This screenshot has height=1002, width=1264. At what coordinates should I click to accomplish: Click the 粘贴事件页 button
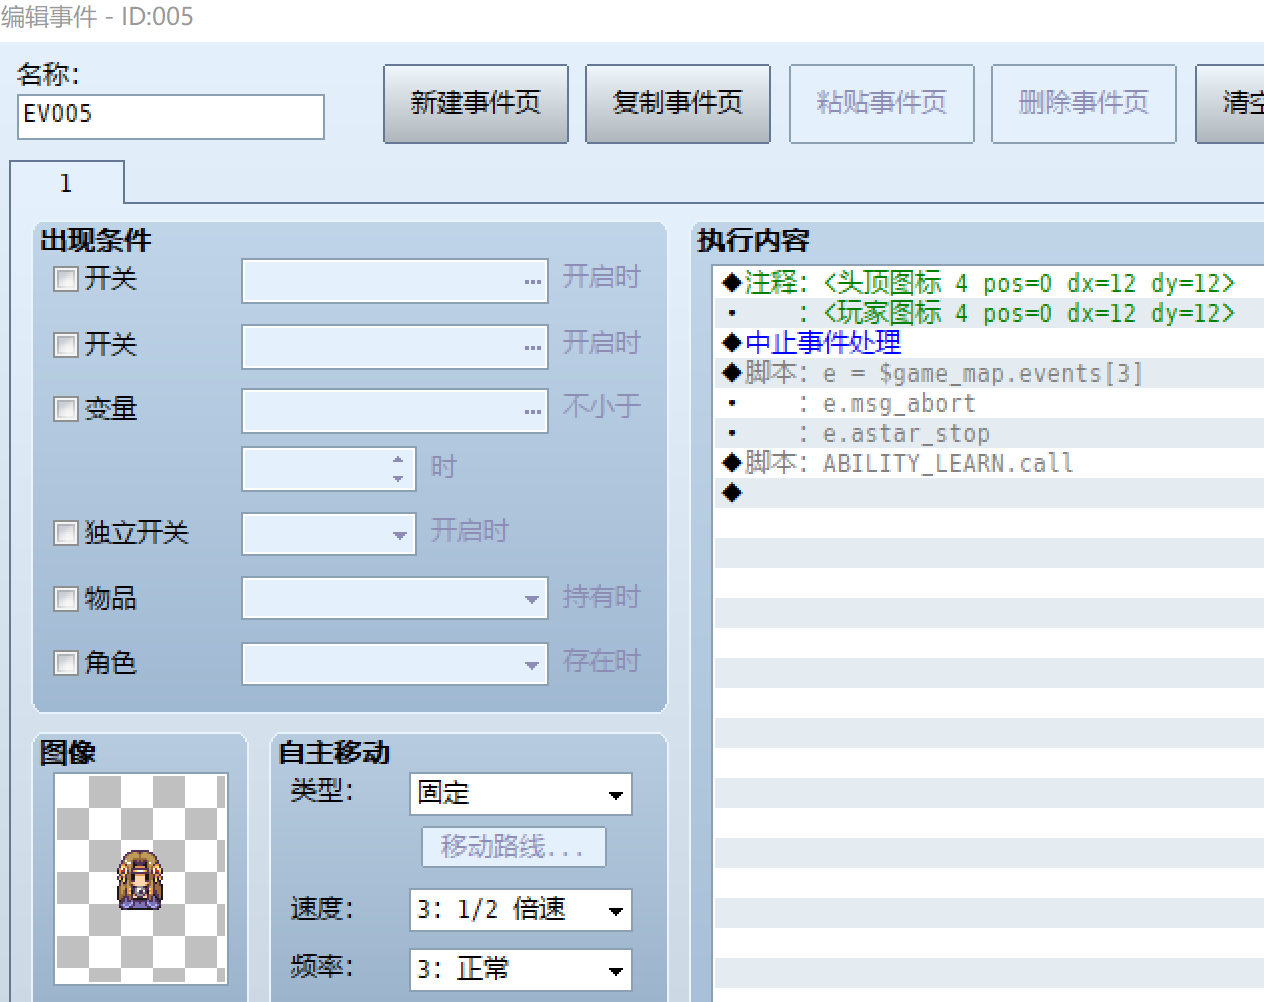pos(882,104)
